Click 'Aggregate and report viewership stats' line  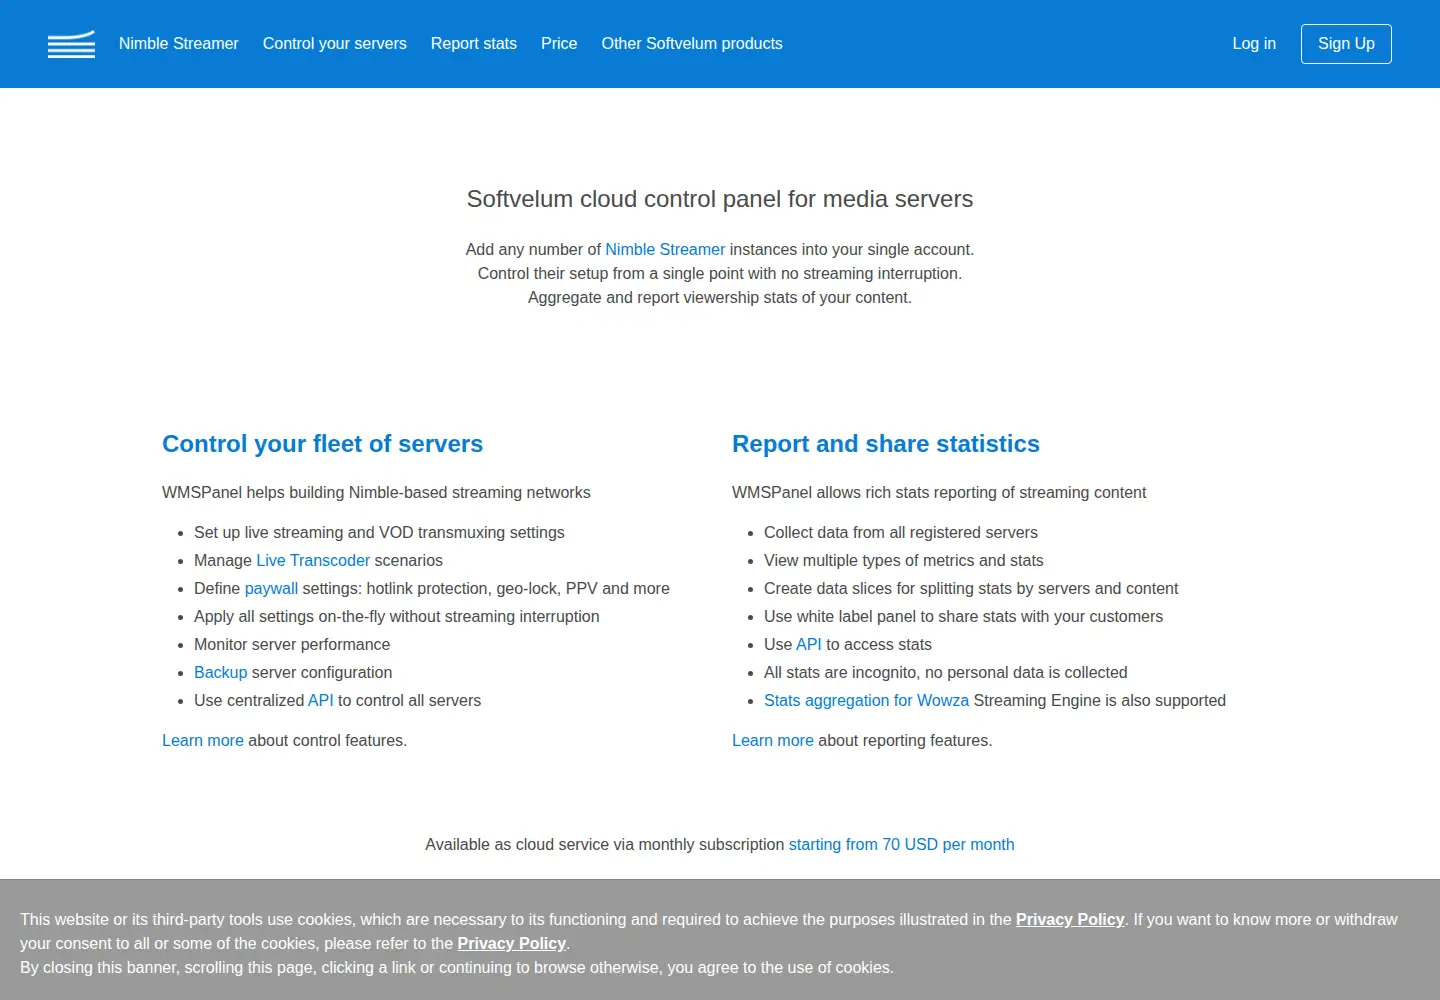[720, 298]
